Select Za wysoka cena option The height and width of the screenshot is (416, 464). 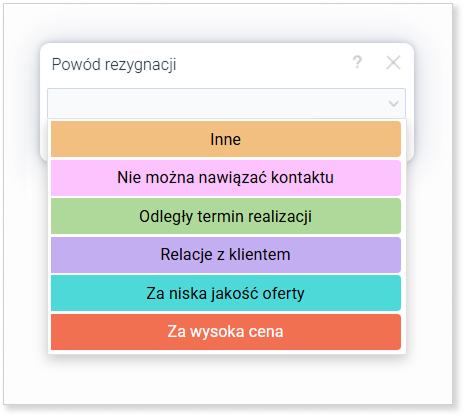[x=226, y=332]
